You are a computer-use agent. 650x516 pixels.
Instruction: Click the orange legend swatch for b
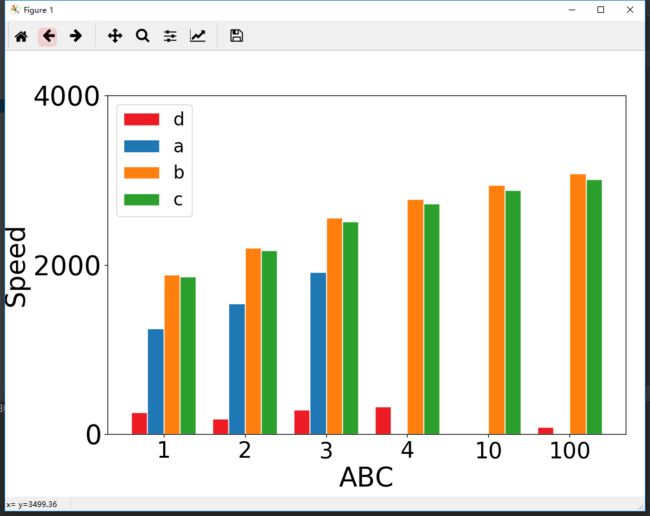[x=141, y=173]
